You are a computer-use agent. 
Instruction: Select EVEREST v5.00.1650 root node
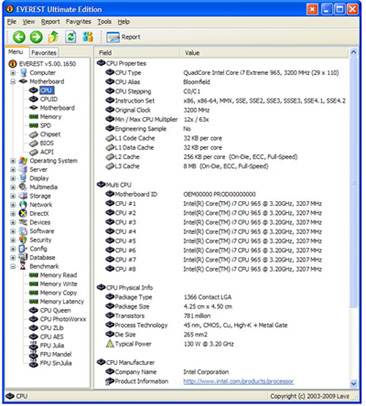47,64
